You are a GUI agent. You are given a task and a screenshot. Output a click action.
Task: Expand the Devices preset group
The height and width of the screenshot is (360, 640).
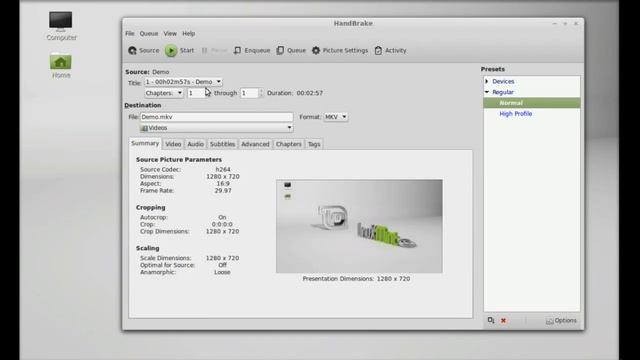[x=487, y=81]
